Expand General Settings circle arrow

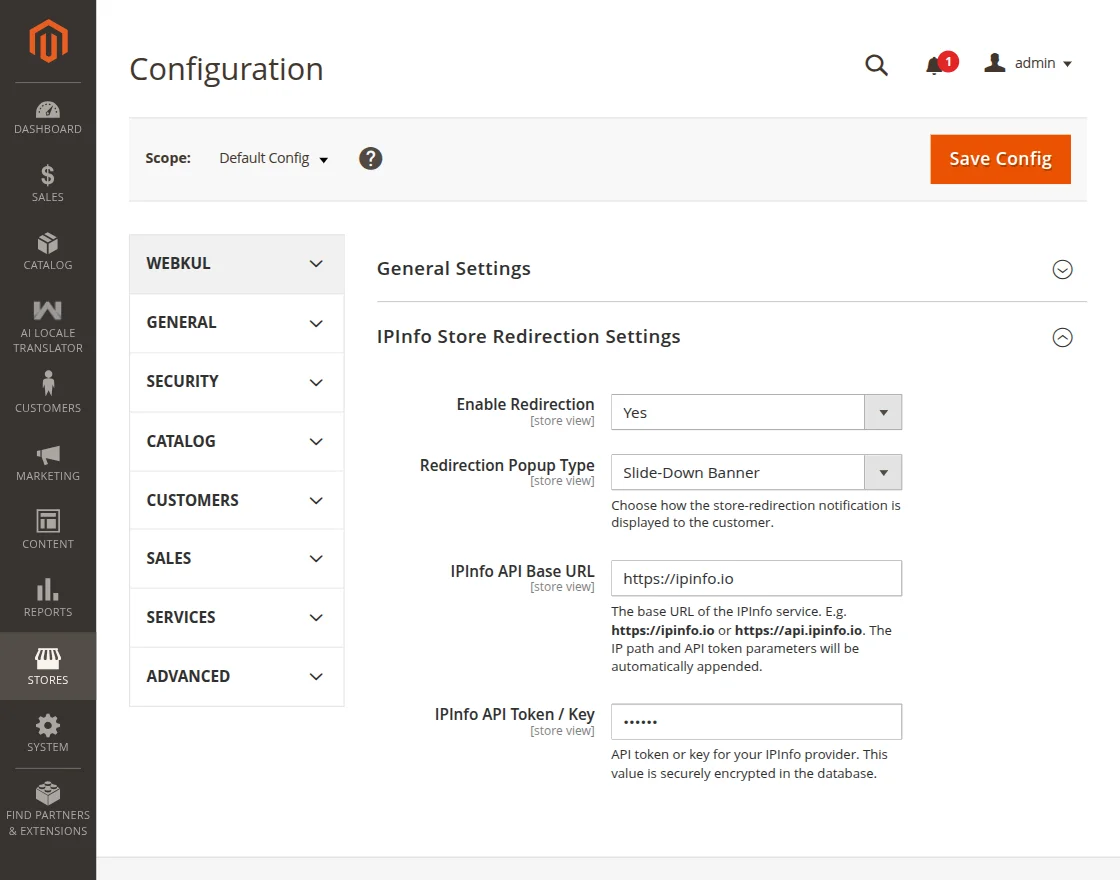1062,269
